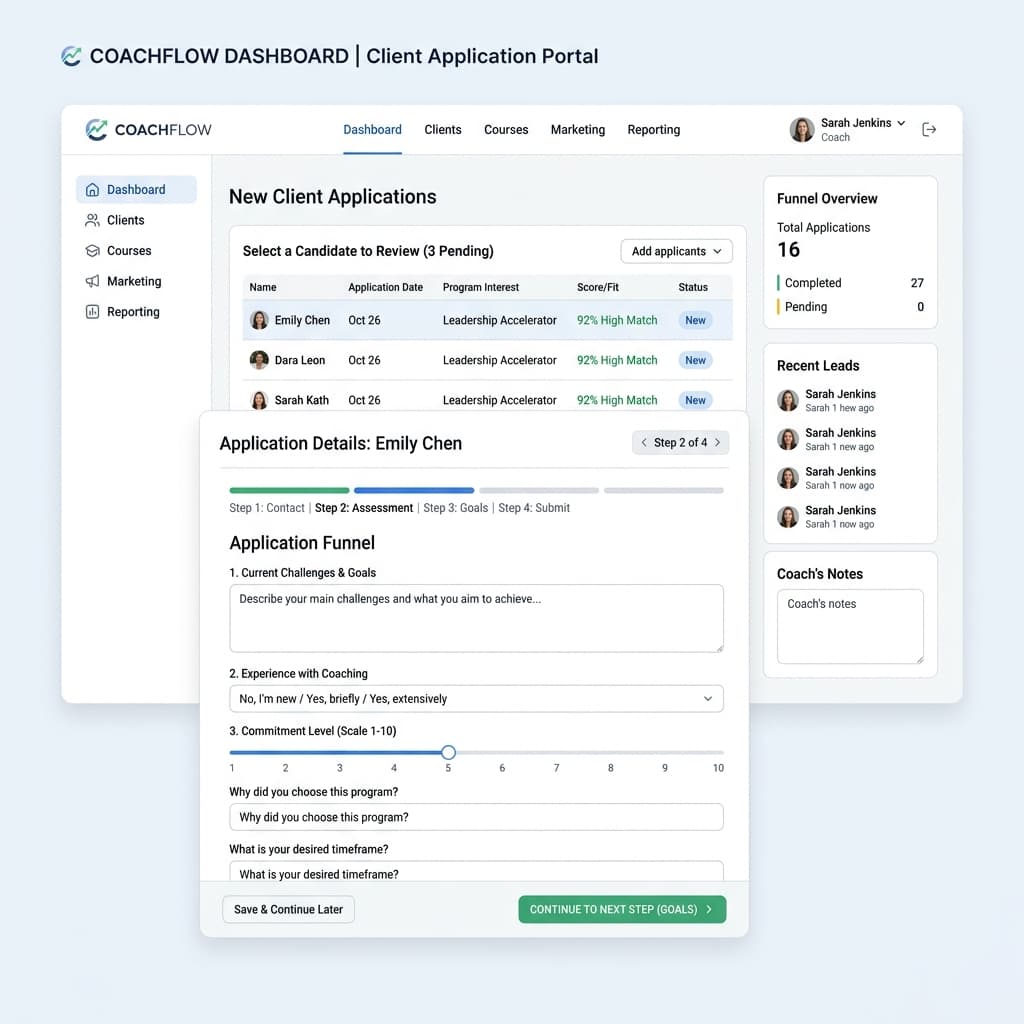Open Courses graduation cap icon in sidebar
Viewport: 1024px width, 1024px height.
(93, 251)
